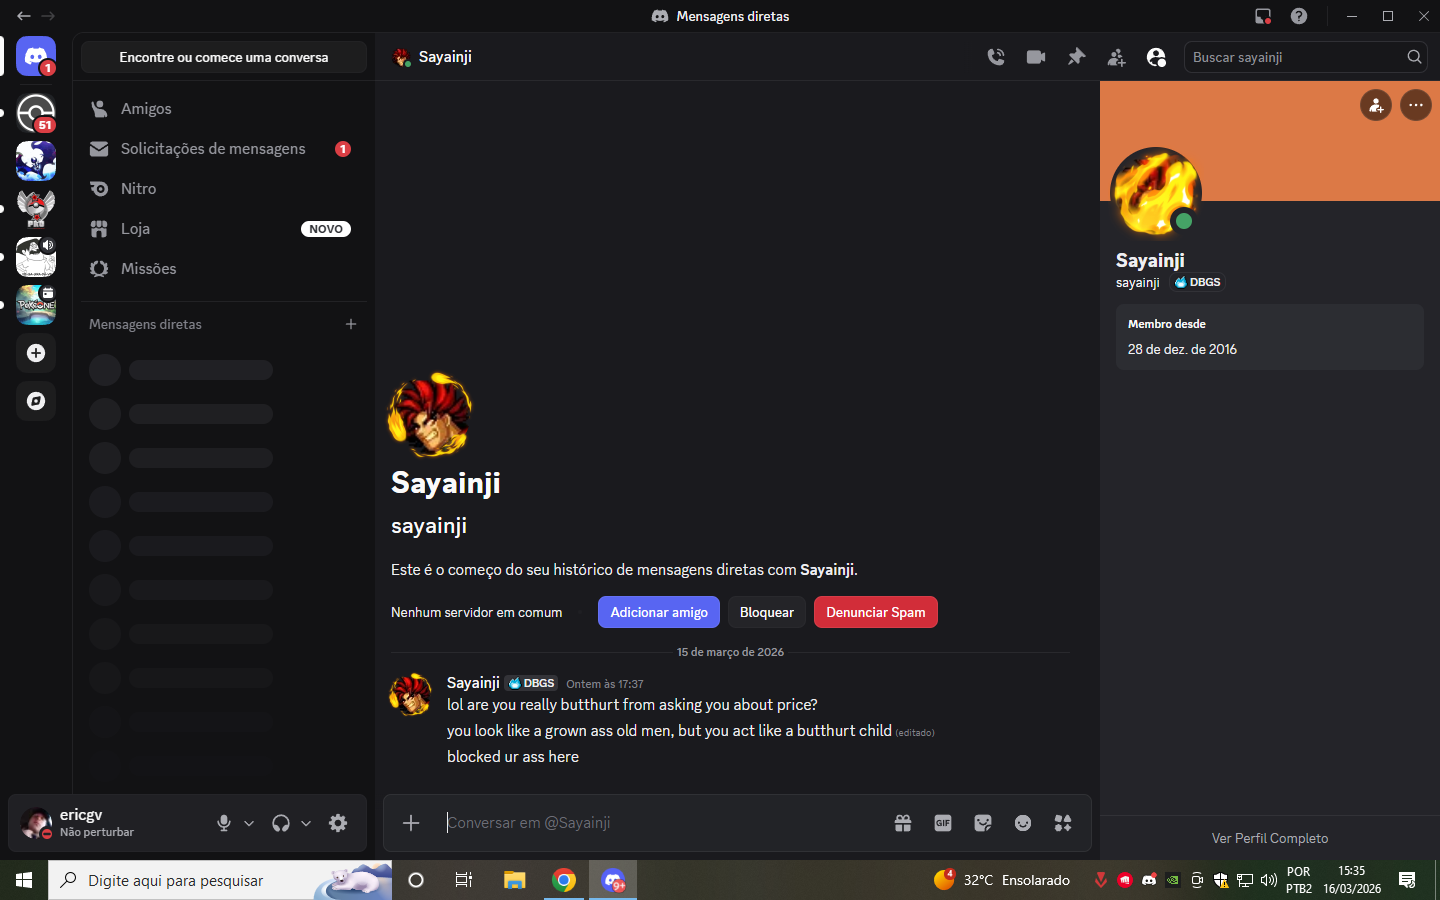1440x900 pixels.
Task: Expand microphone input options arrow
Action: [249, 823]
